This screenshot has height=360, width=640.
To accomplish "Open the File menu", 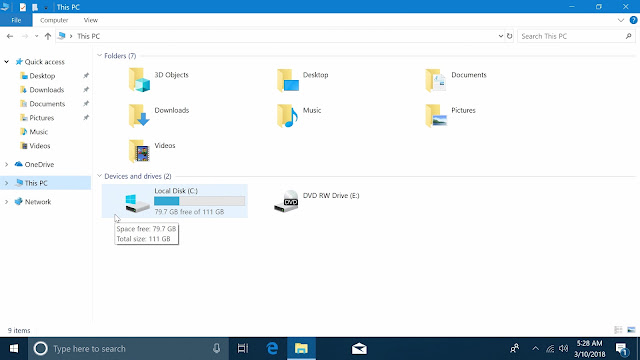I will 16,20.
